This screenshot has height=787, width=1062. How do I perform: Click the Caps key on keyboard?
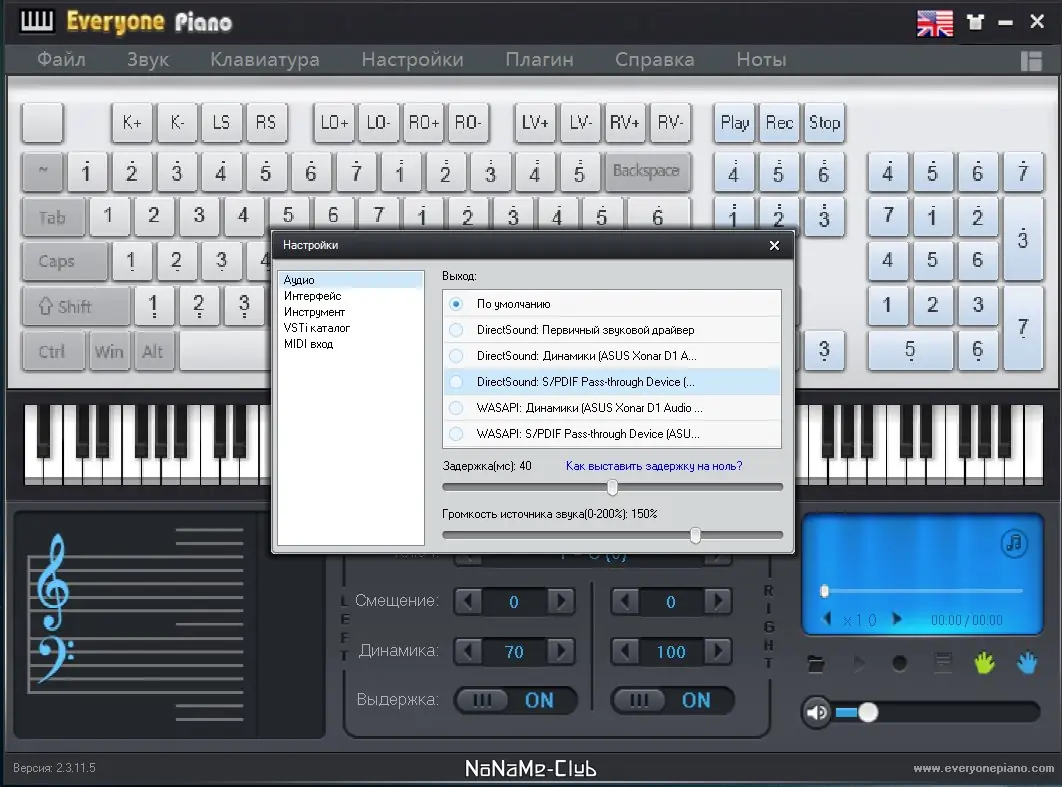click(x=64, y=261)
